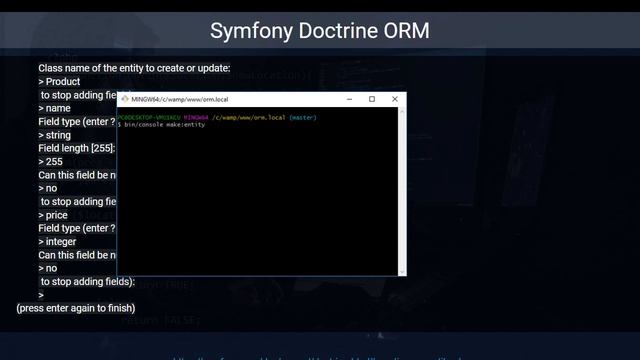Click the scrollbar down arrow in terminal
Screen dimensions: 640x360
402,272
